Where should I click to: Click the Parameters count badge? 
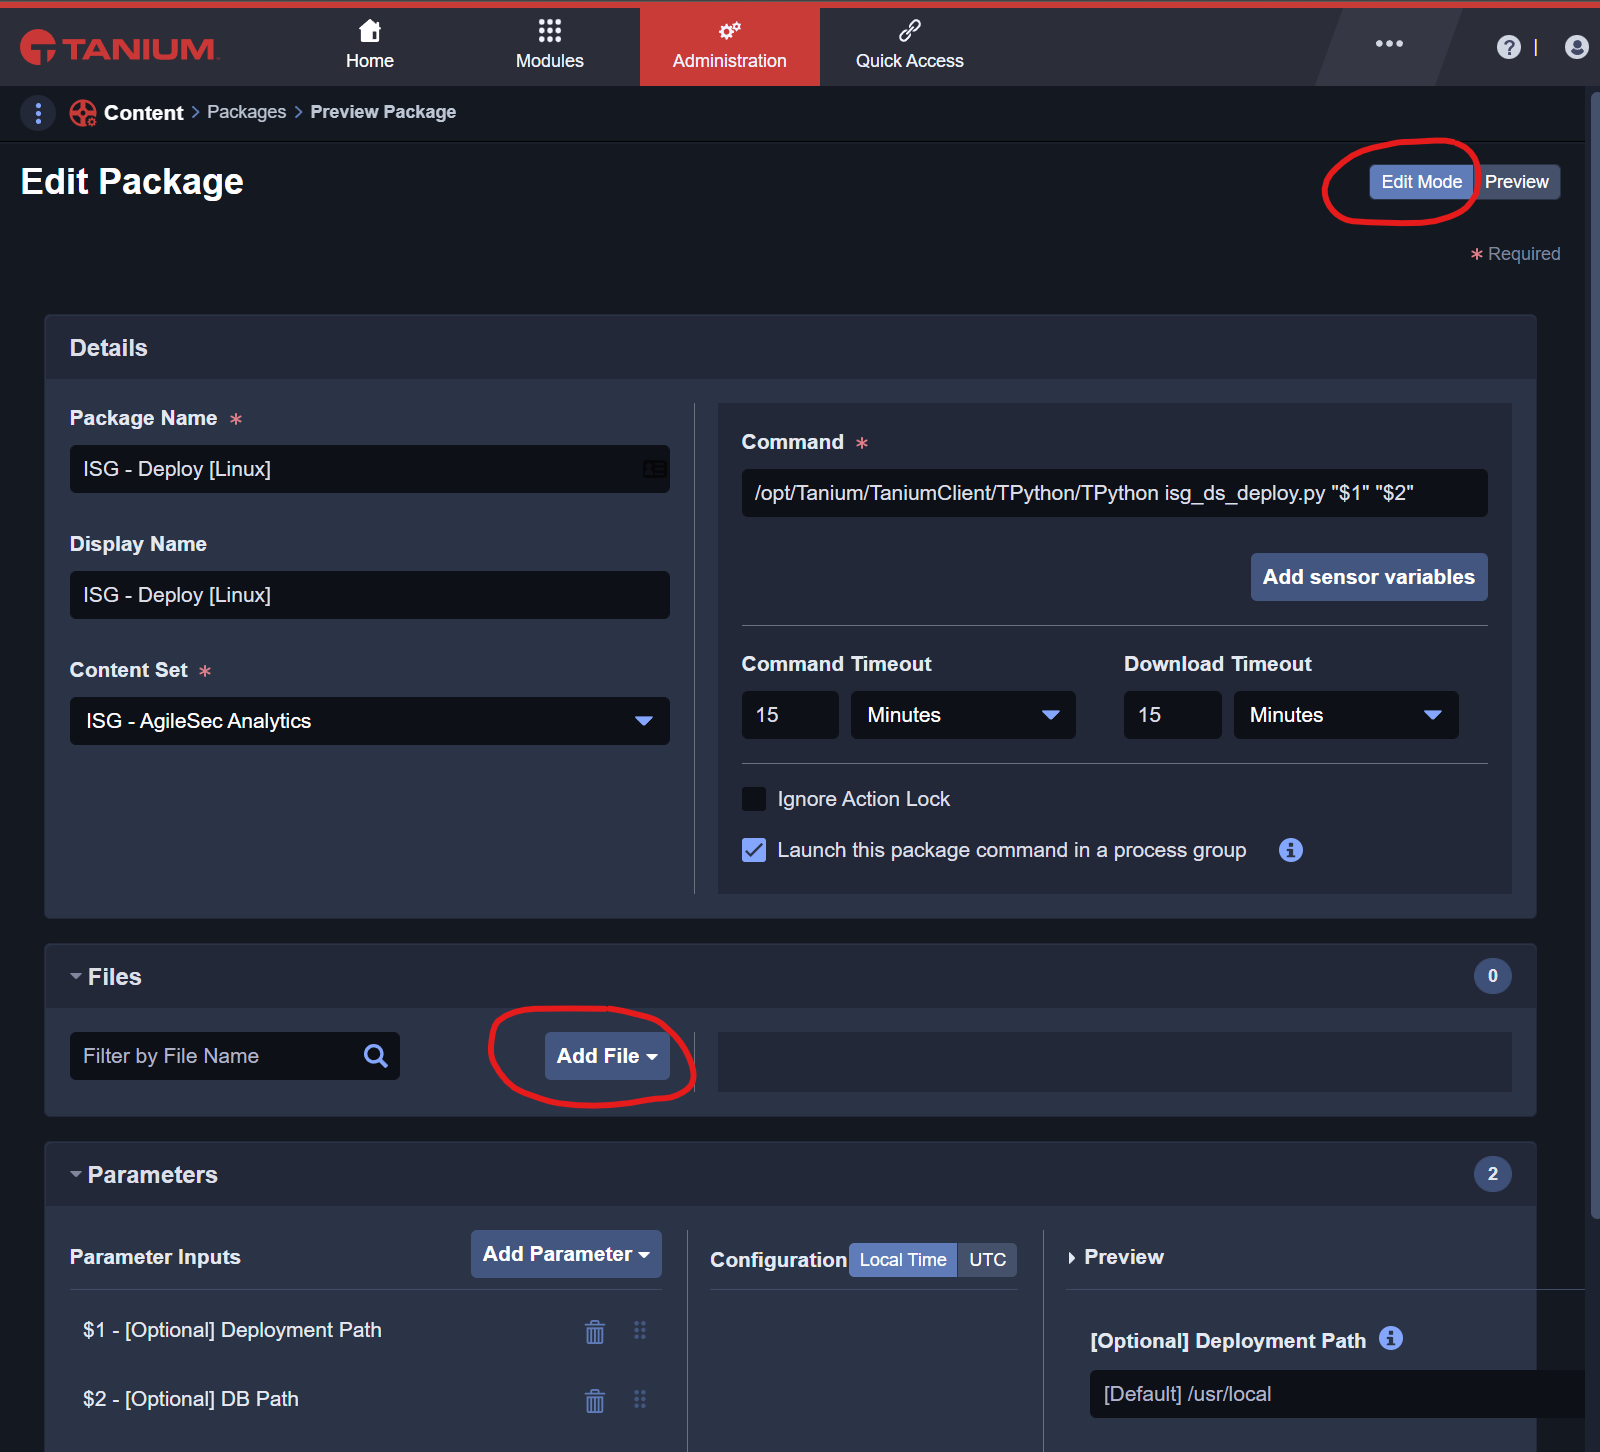coord(1493,1174)
